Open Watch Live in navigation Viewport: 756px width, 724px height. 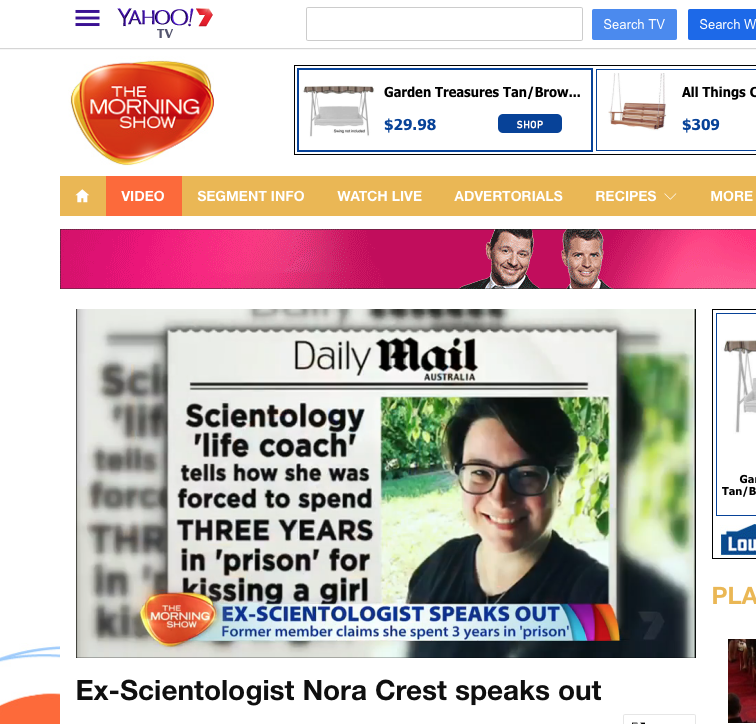pos(379,196)
